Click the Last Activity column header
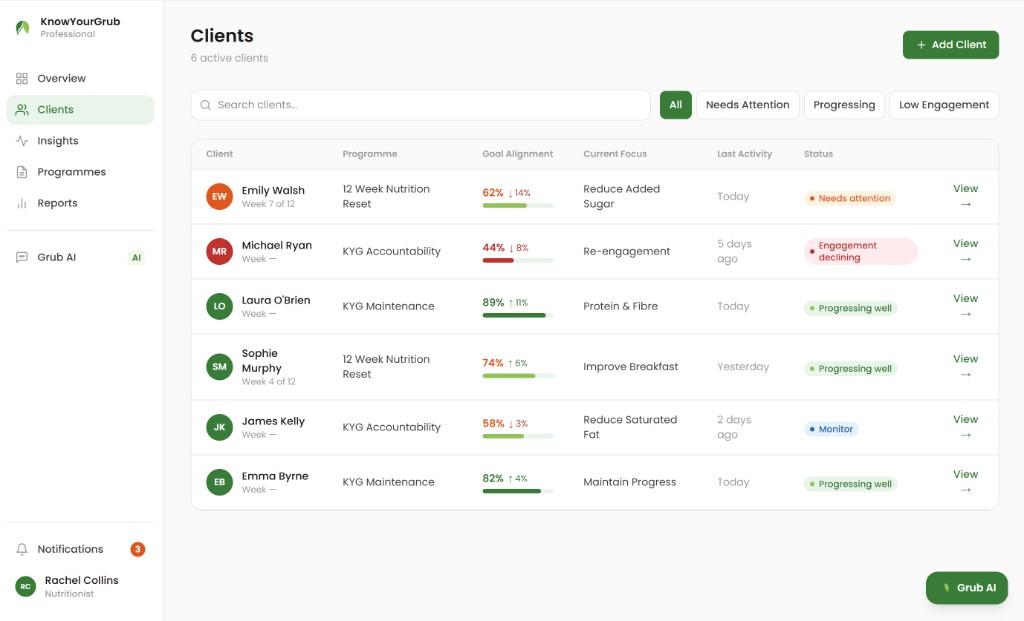Screen dimensions: 1024x621 pos(744,154)
